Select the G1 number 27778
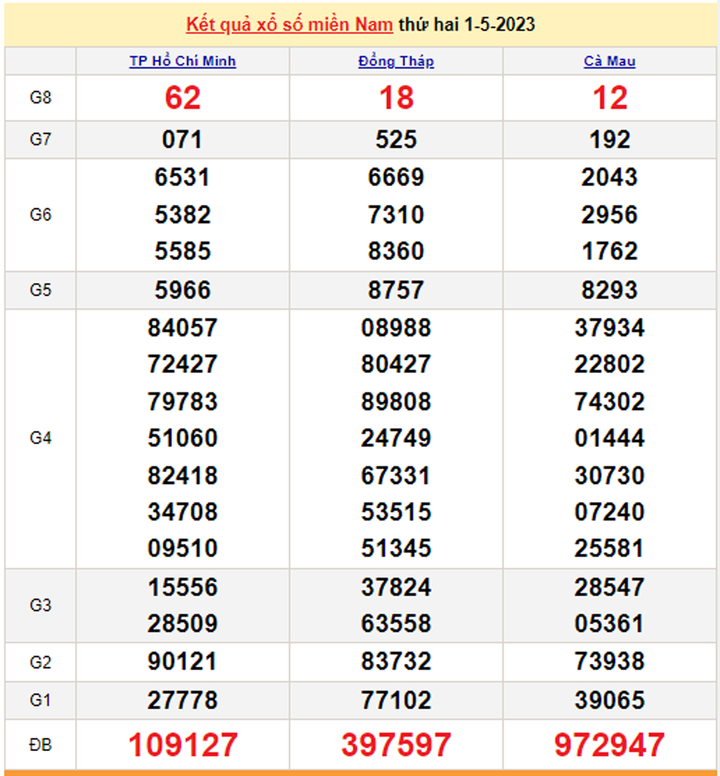 tap(183, 698)
